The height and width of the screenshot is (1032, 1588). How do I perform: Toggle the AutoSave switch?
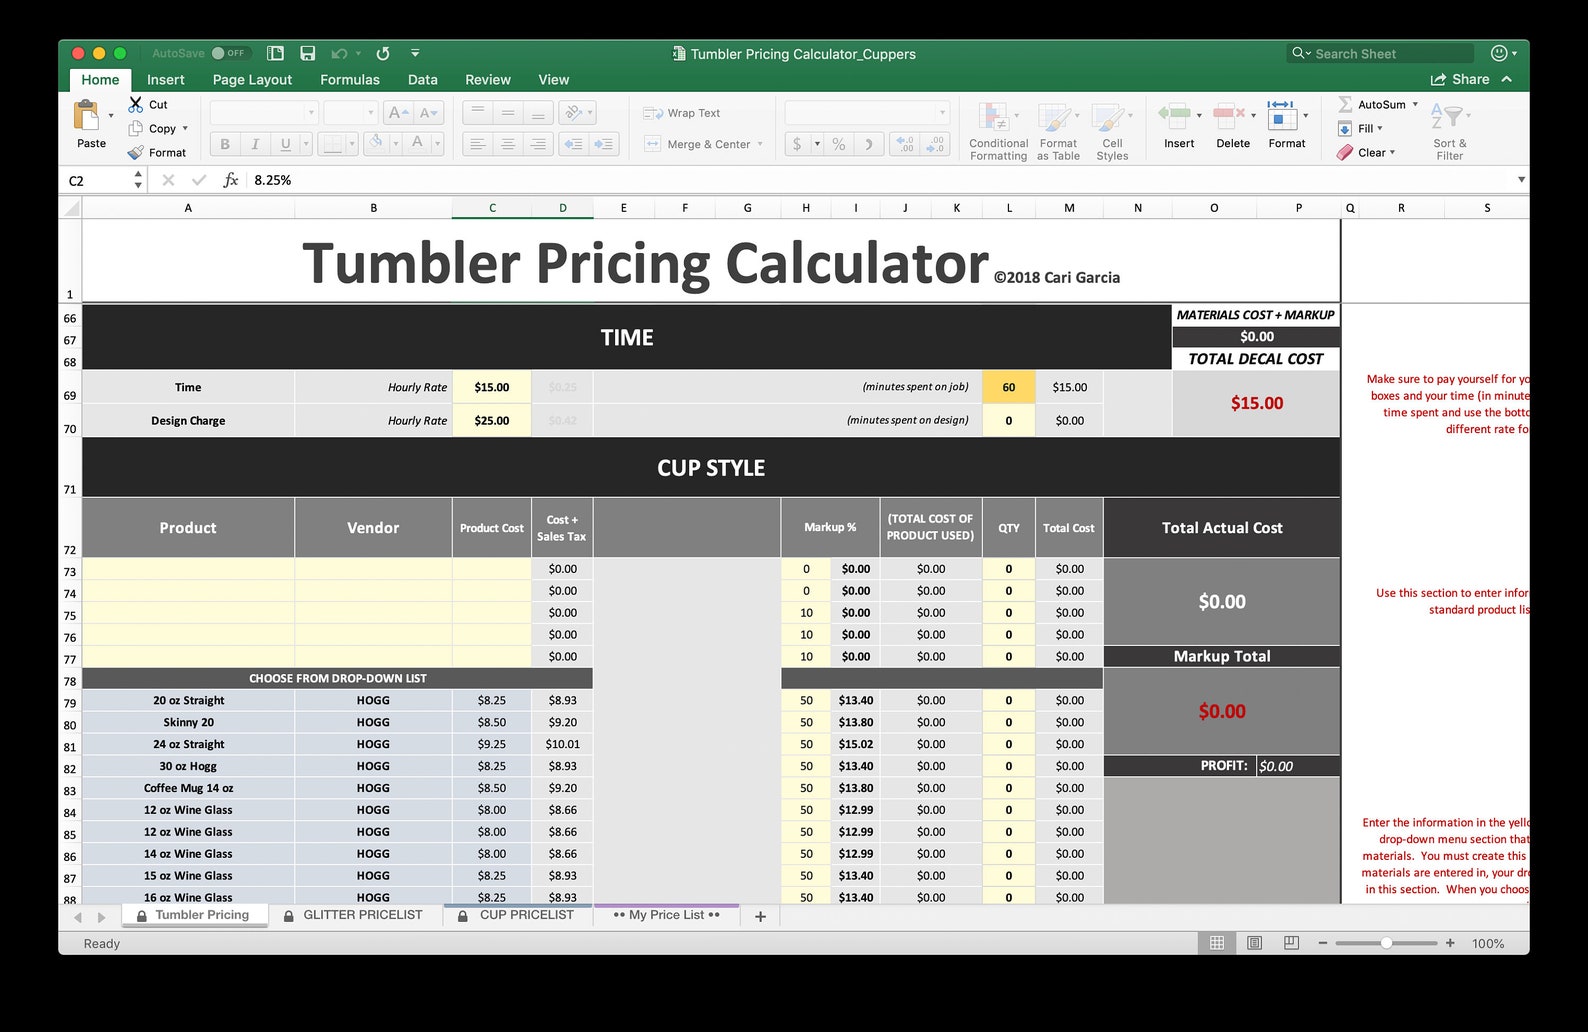(x=229, y=53)
